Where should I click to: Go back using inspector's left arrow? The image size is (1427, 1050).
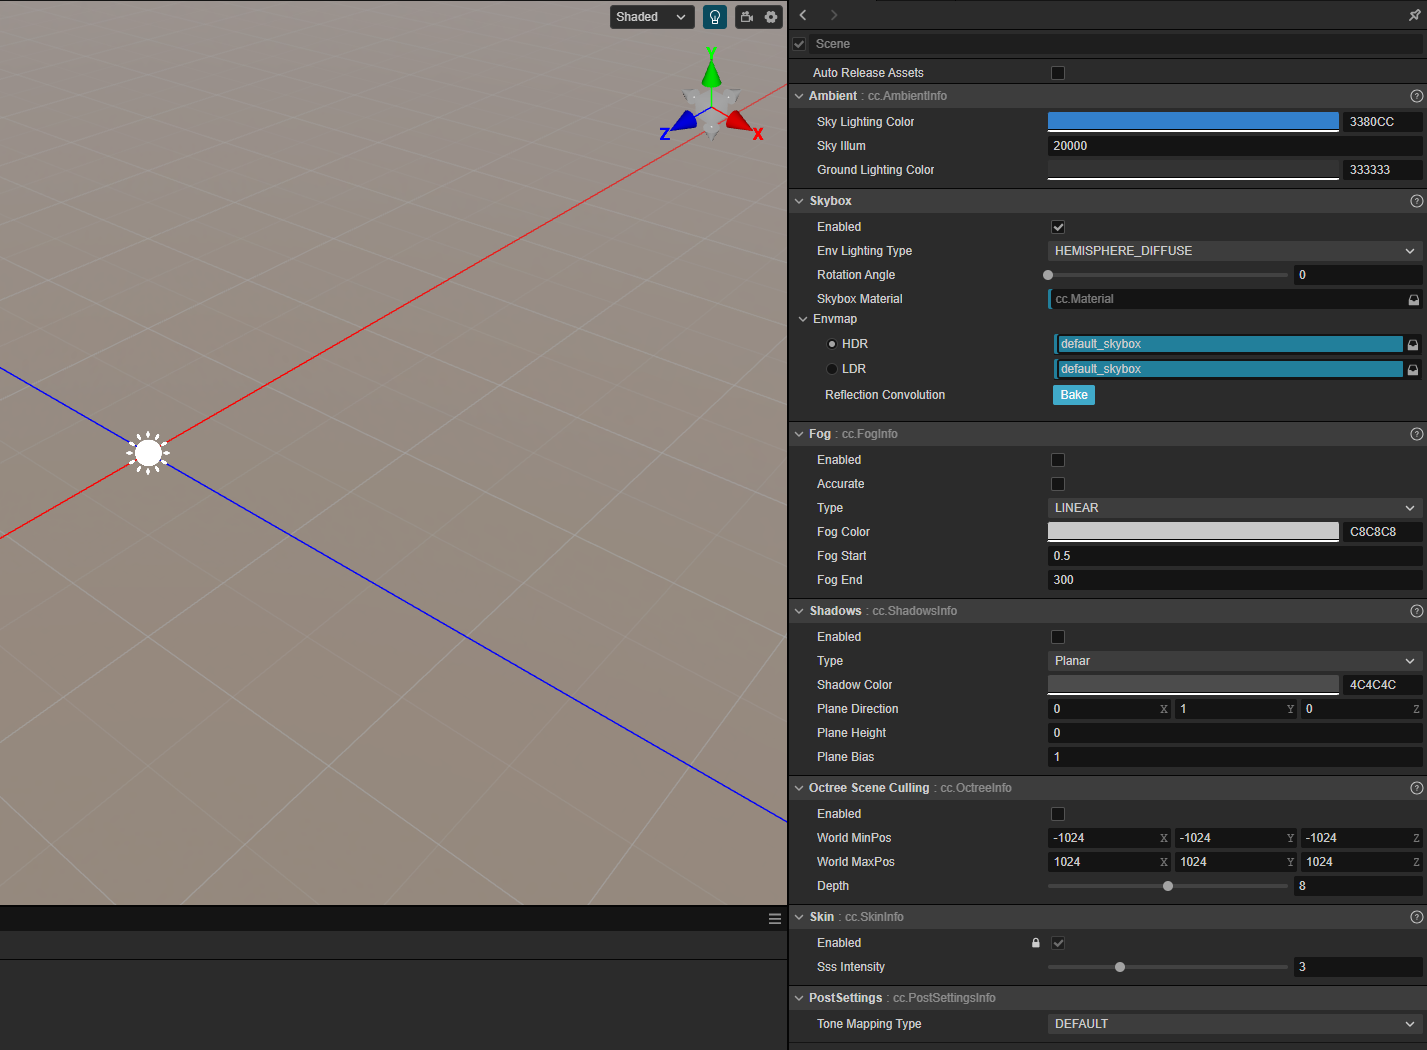click(803, 15)
